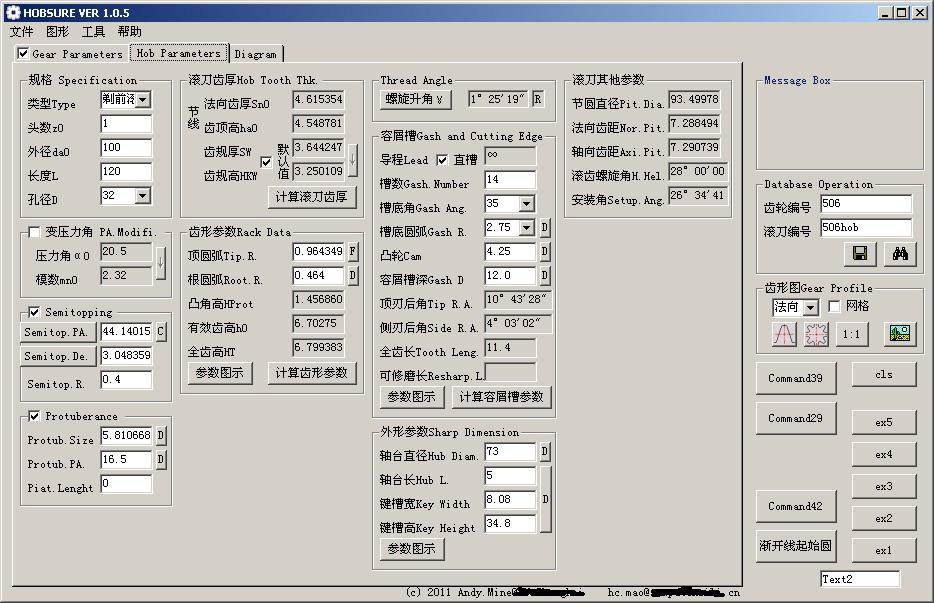Viewport: 934px width, 603px height.
Task: Click the Command39 button
Action: pyautogui.click(x=795, y=378)
